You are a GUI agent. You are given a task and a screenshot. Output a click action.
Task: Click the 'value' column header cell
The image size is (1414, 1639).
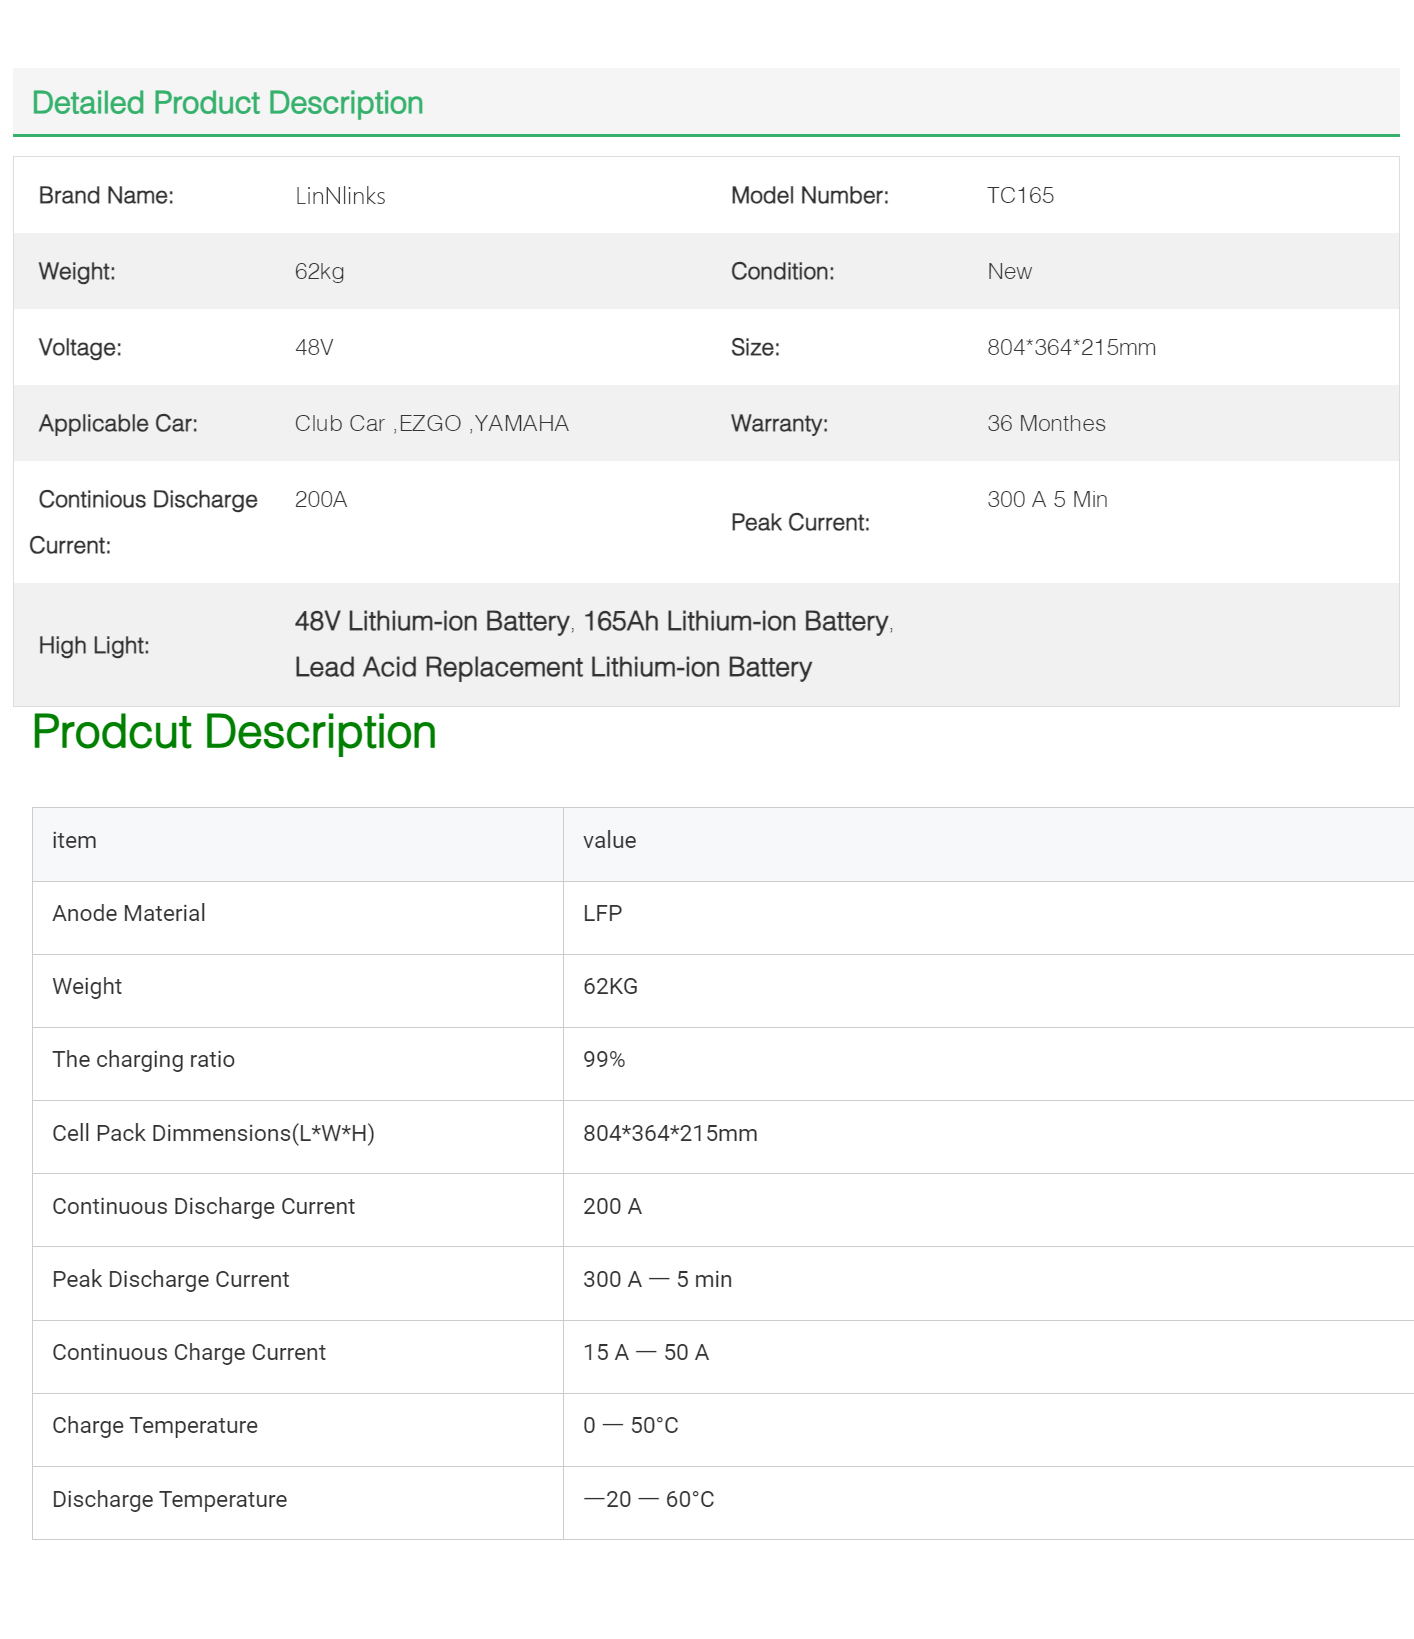pyautogui.click(x=609, y=841)
